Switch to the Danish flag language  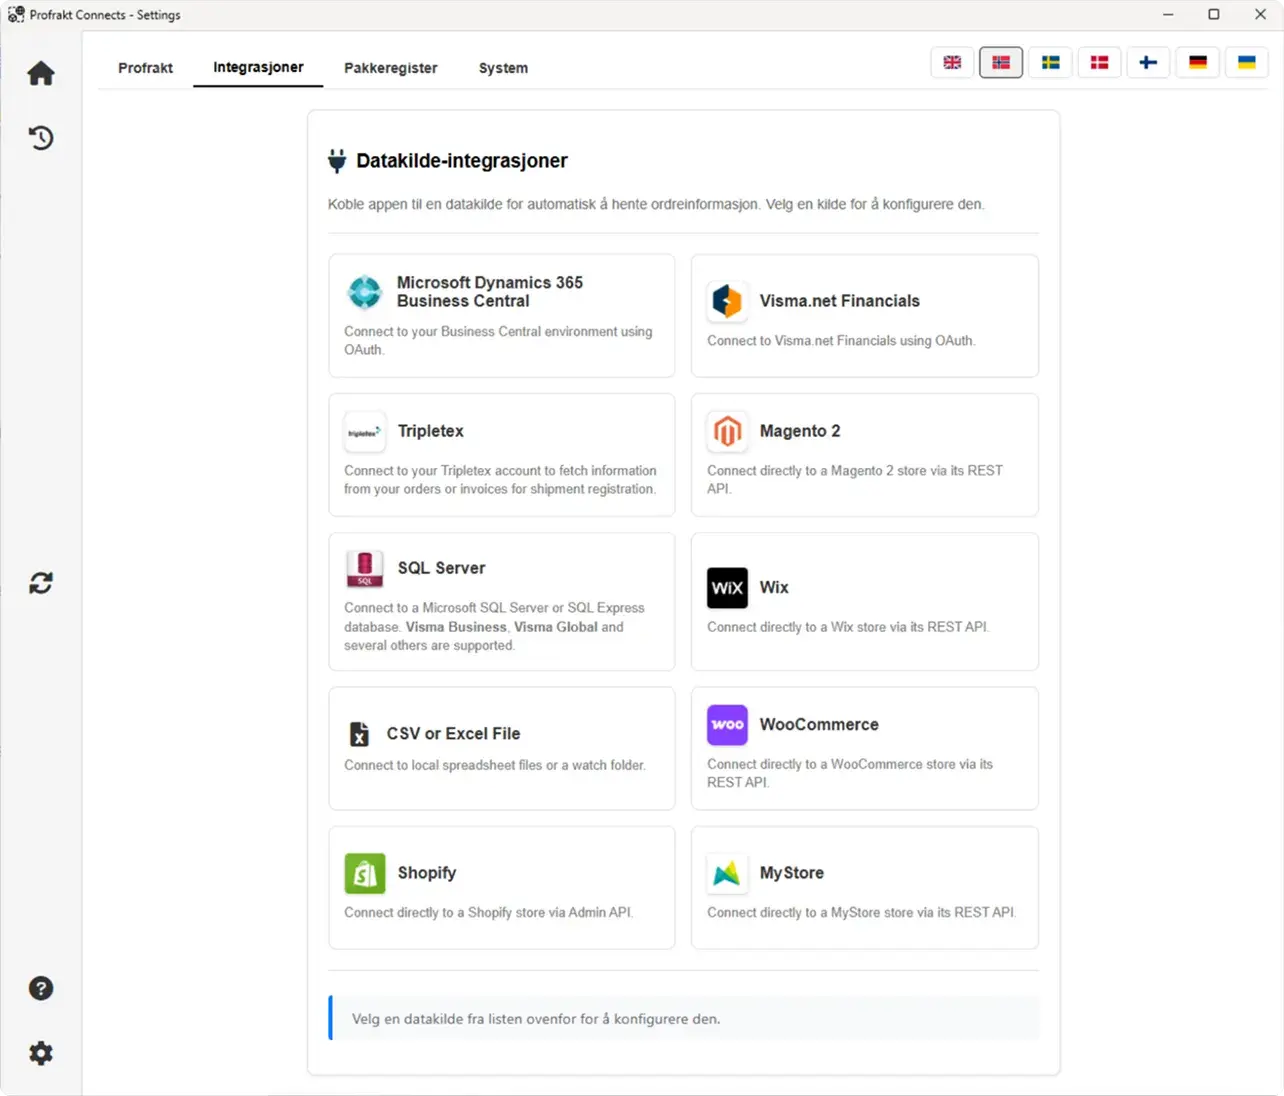(1099, 62)
